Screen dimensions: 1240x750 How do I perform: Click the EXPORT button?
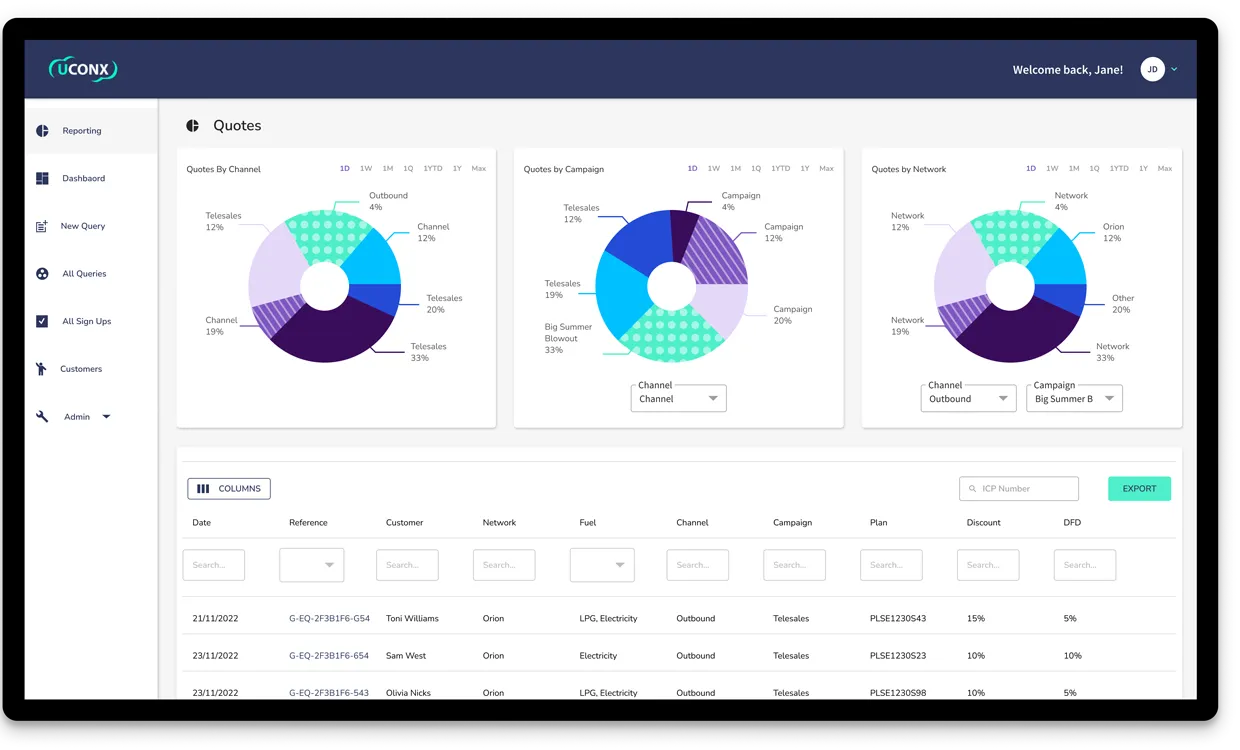pyautogui.click(x=1139, y=489)
